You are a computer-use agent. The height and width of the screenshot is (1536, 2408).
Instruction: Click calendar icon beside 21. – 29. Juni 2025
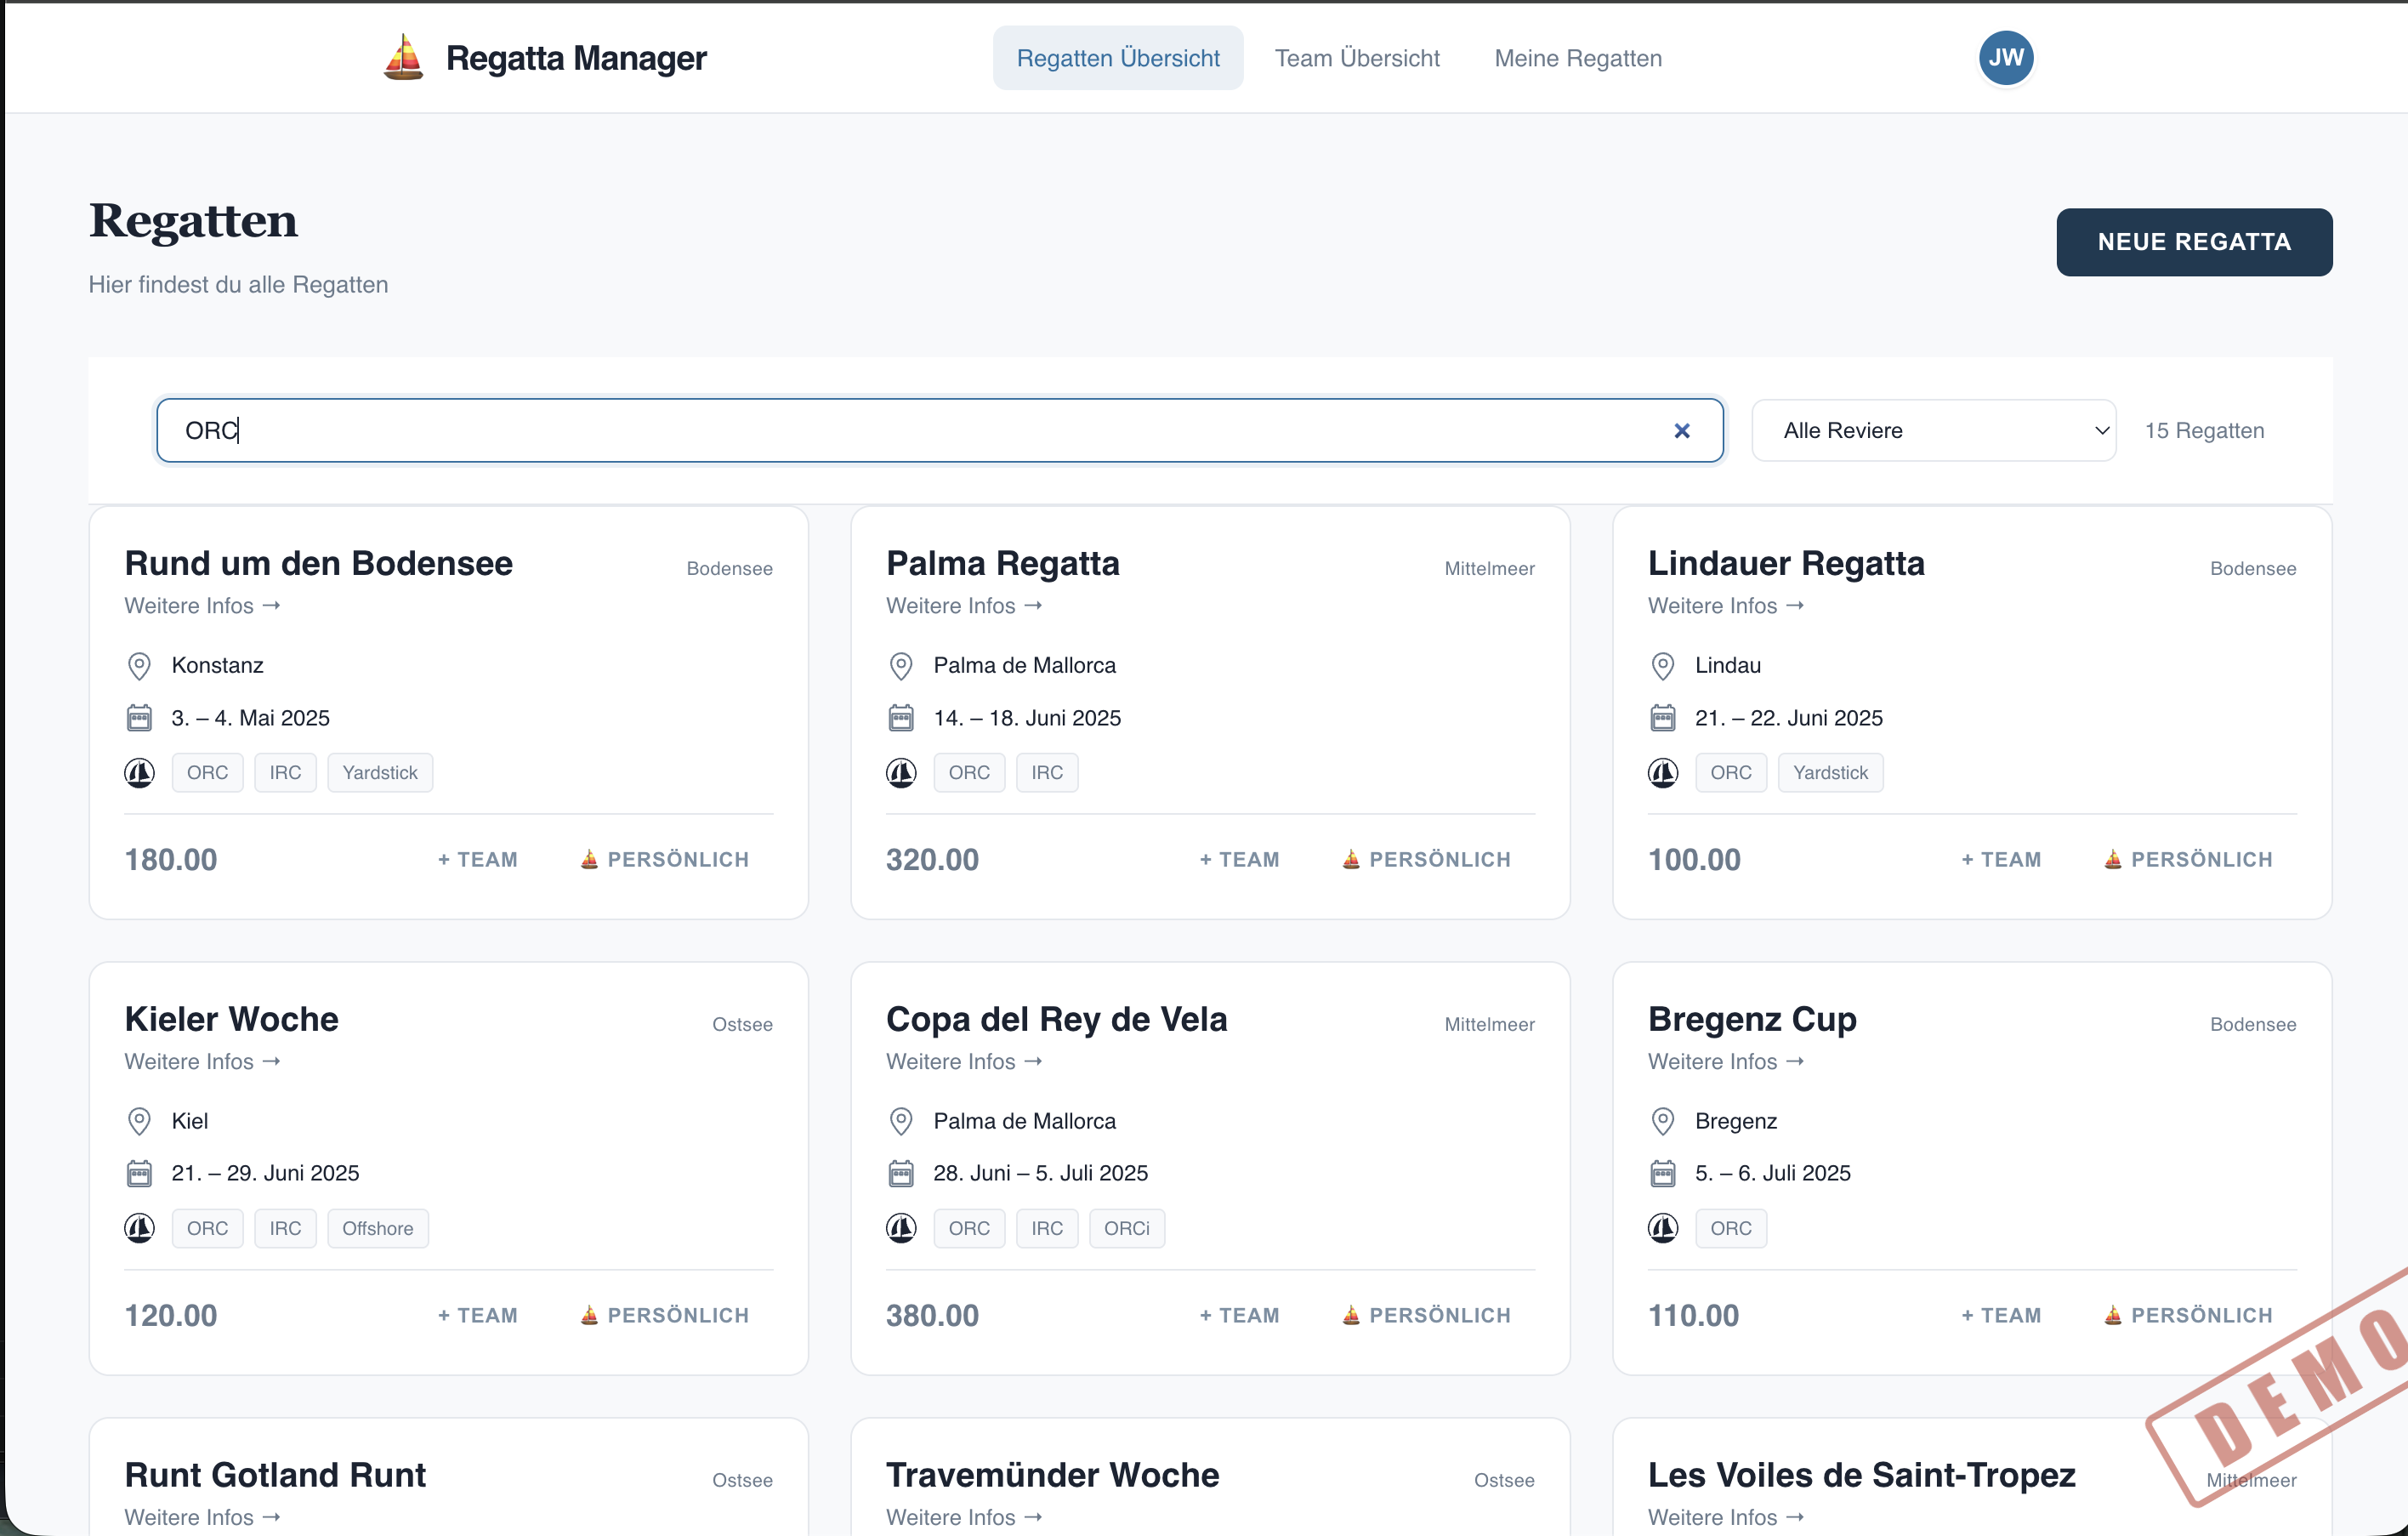(139, 1174)
